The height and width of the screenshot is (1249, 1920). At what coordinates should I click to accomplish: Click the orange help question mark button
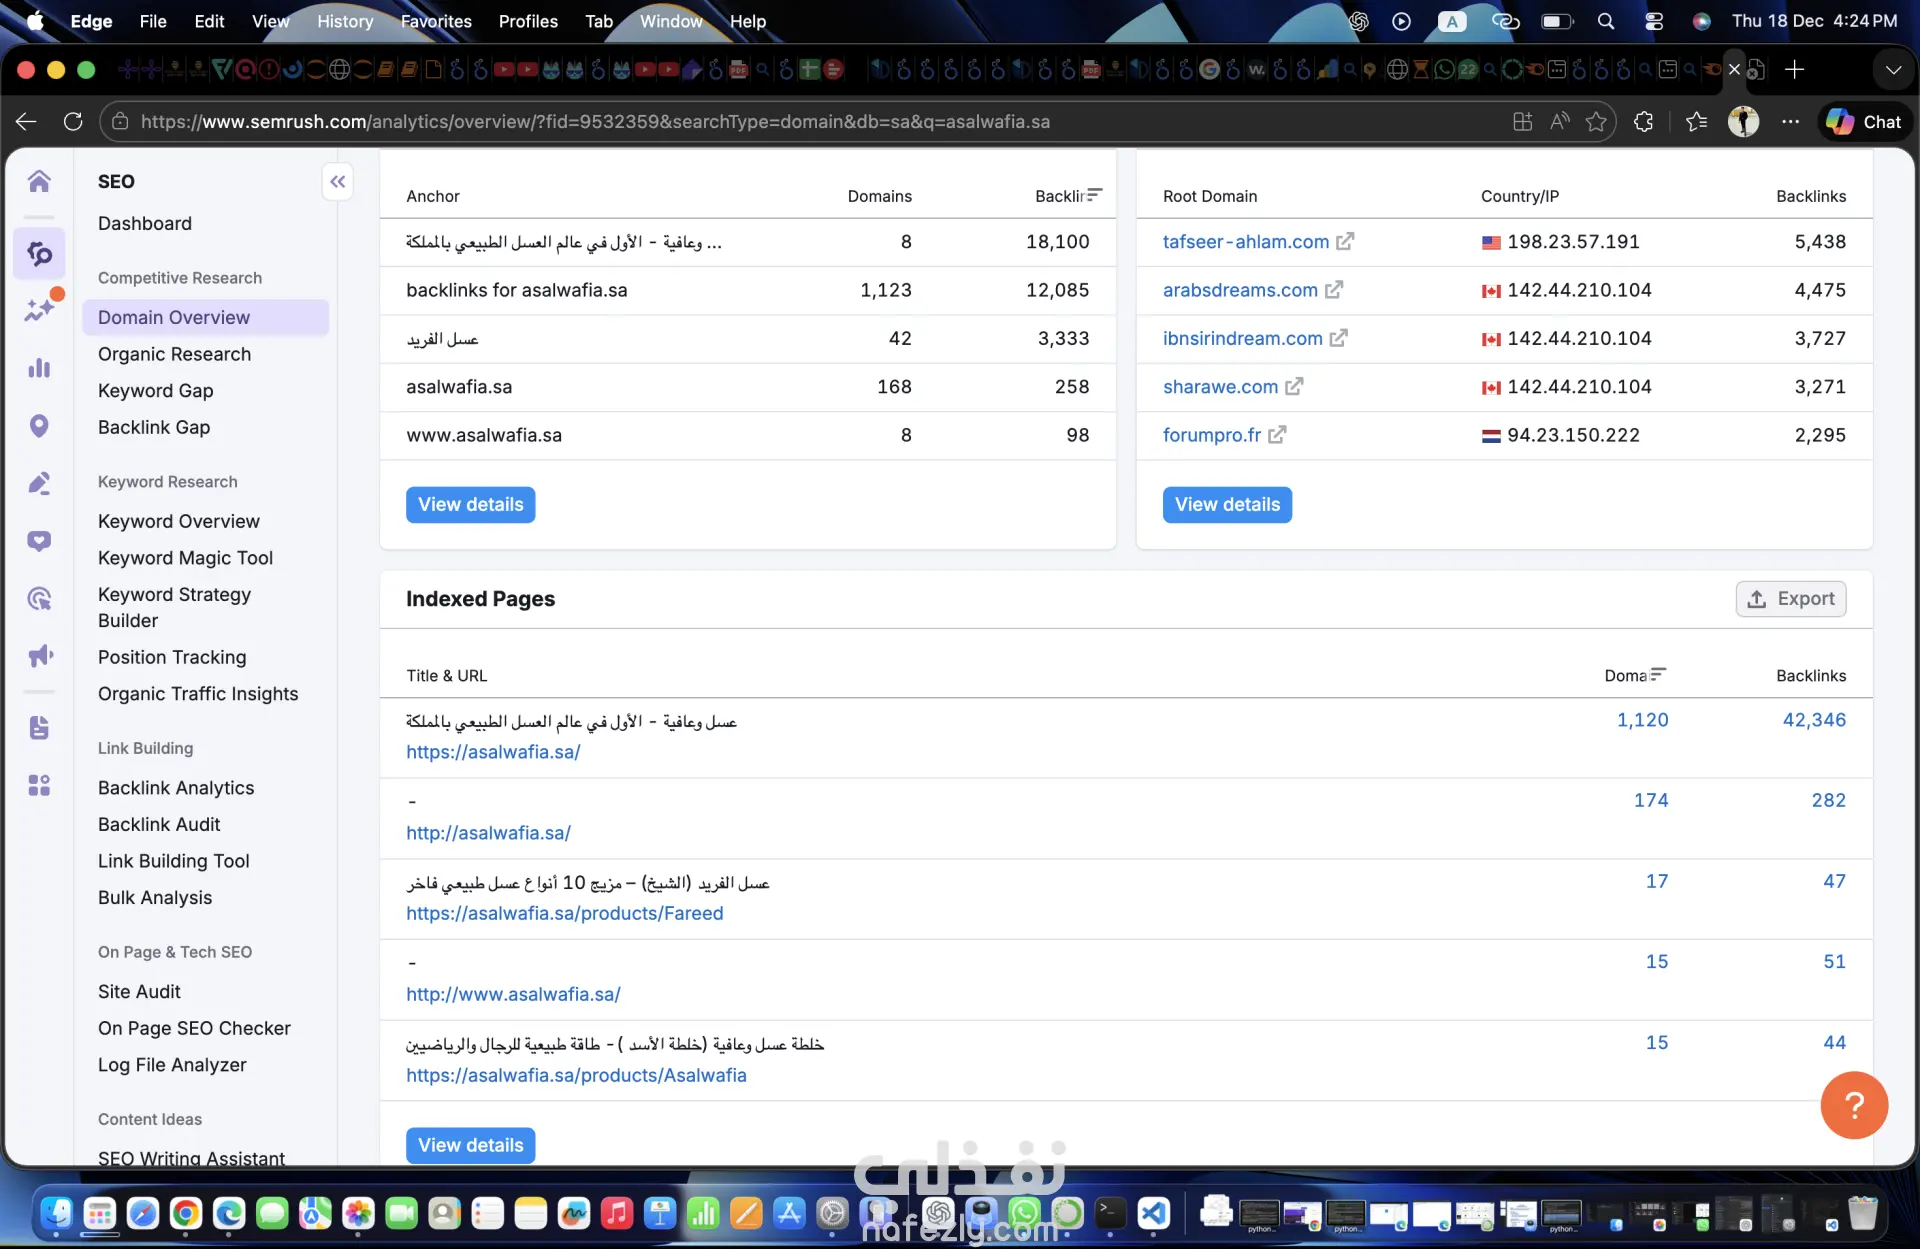tap(1853, 1105)
